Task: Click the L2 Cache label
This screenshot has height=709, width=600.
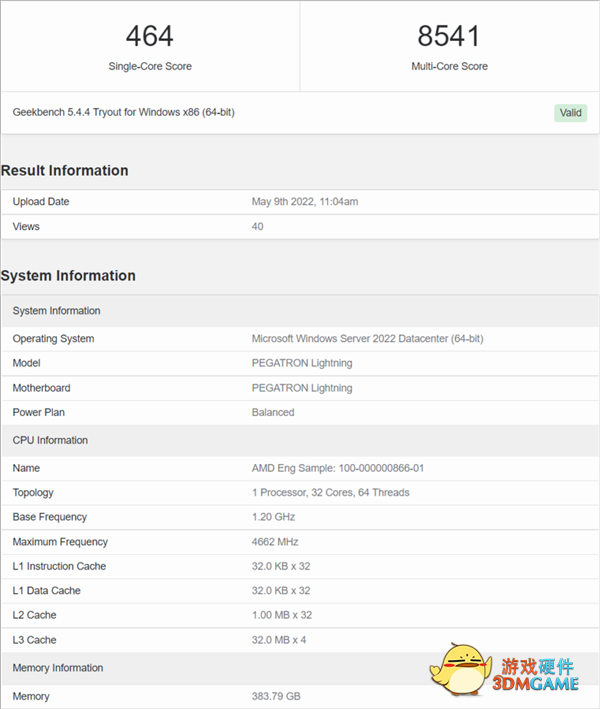Action: click(x=34, y=615)
